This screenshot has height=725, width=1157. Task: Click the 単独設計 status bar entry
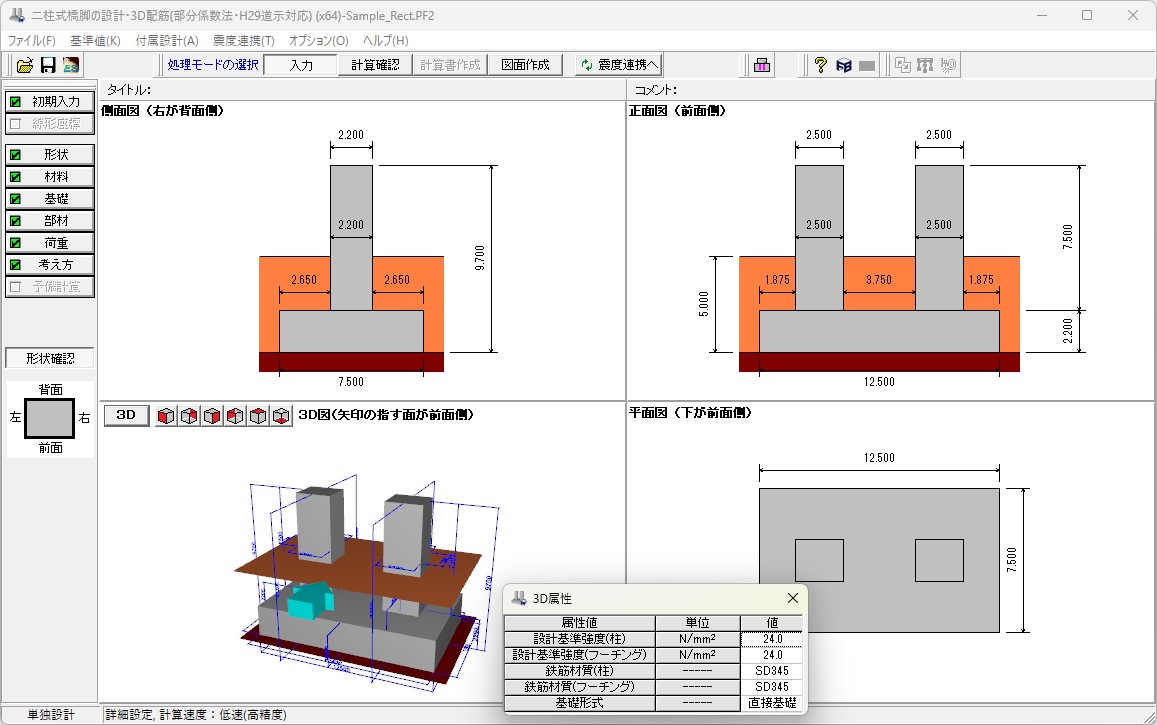pos(50,715)
